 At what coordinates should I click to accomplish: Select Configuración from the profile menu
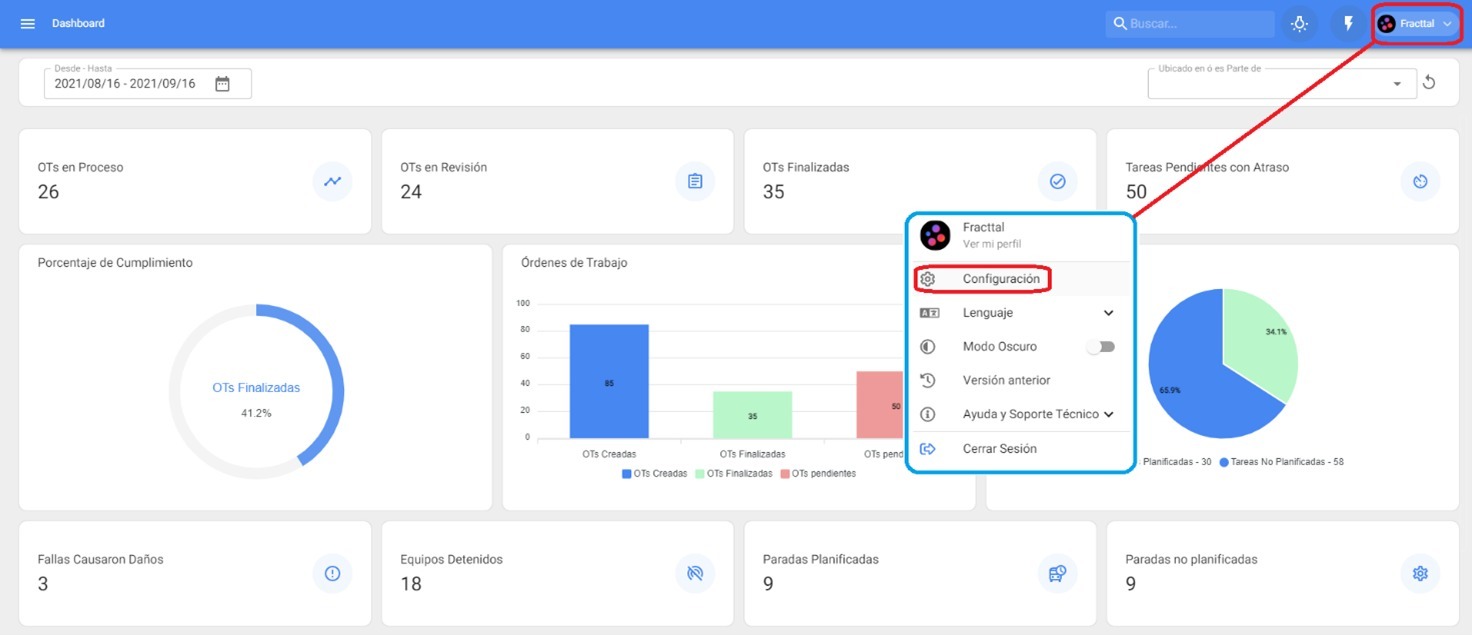point(1000,279)
